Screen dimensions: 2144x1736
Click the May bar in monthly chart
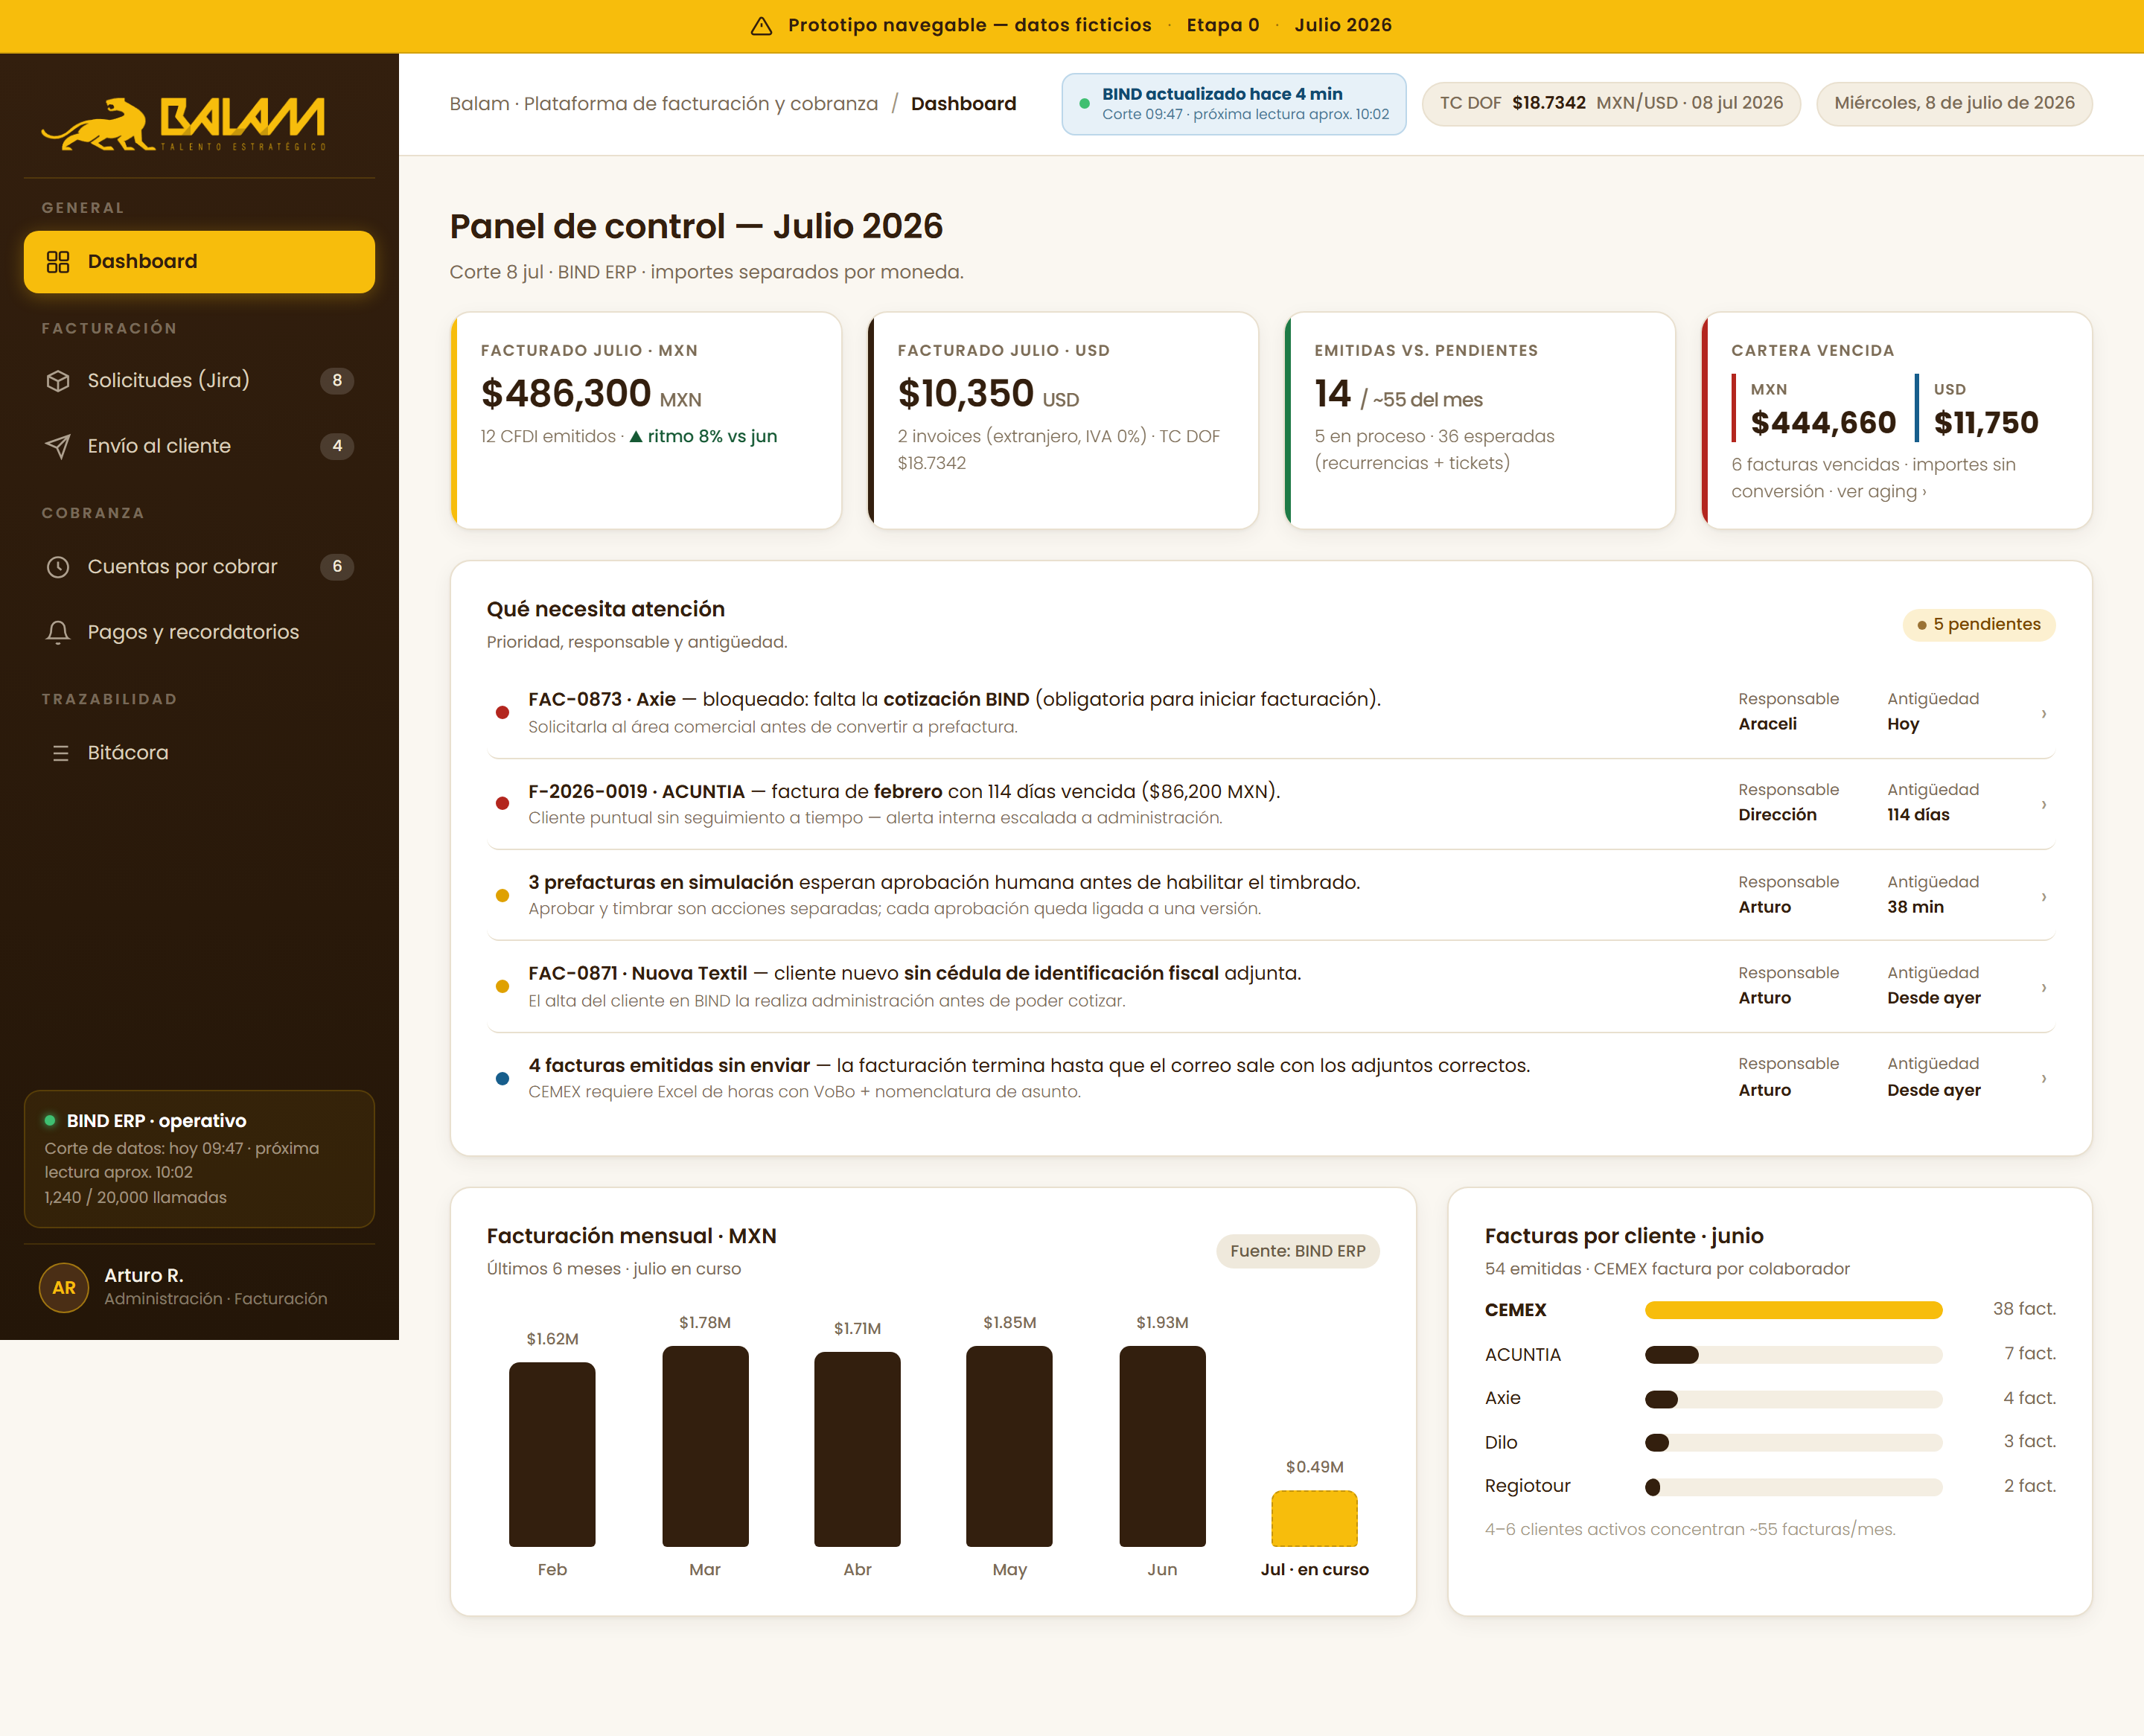(1009, 1446)
